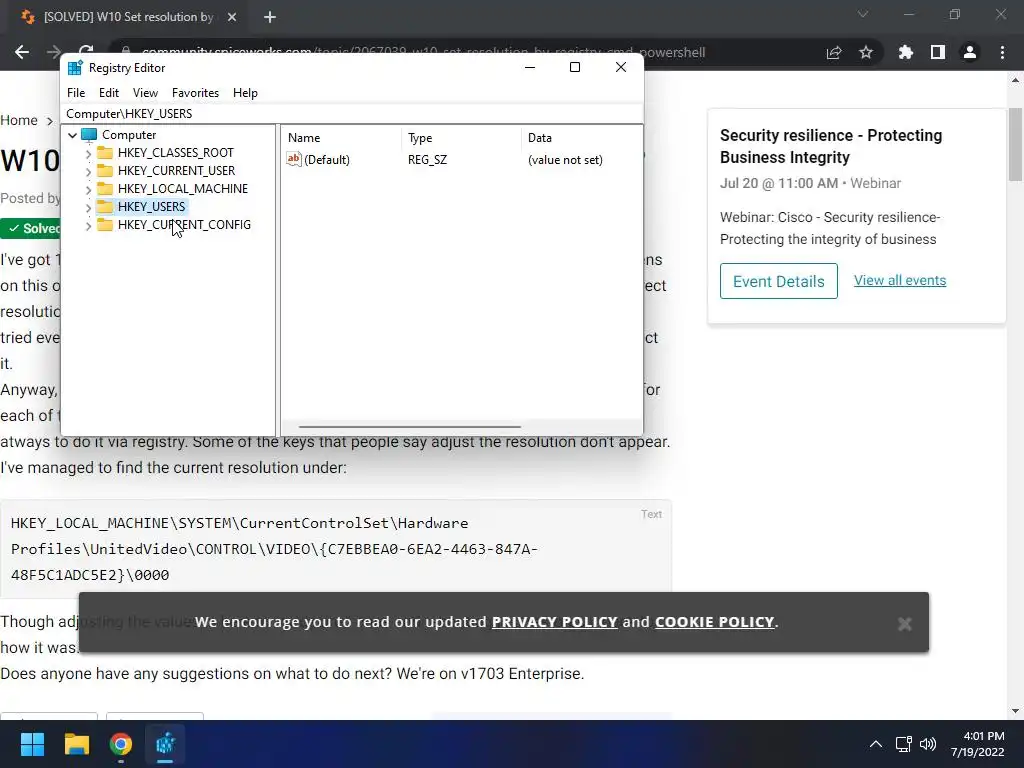This screenshot has height=768, width=1024.
Task: Expand the HKEY_CURRENT_CONFIG key
Action: coord(88,225)
